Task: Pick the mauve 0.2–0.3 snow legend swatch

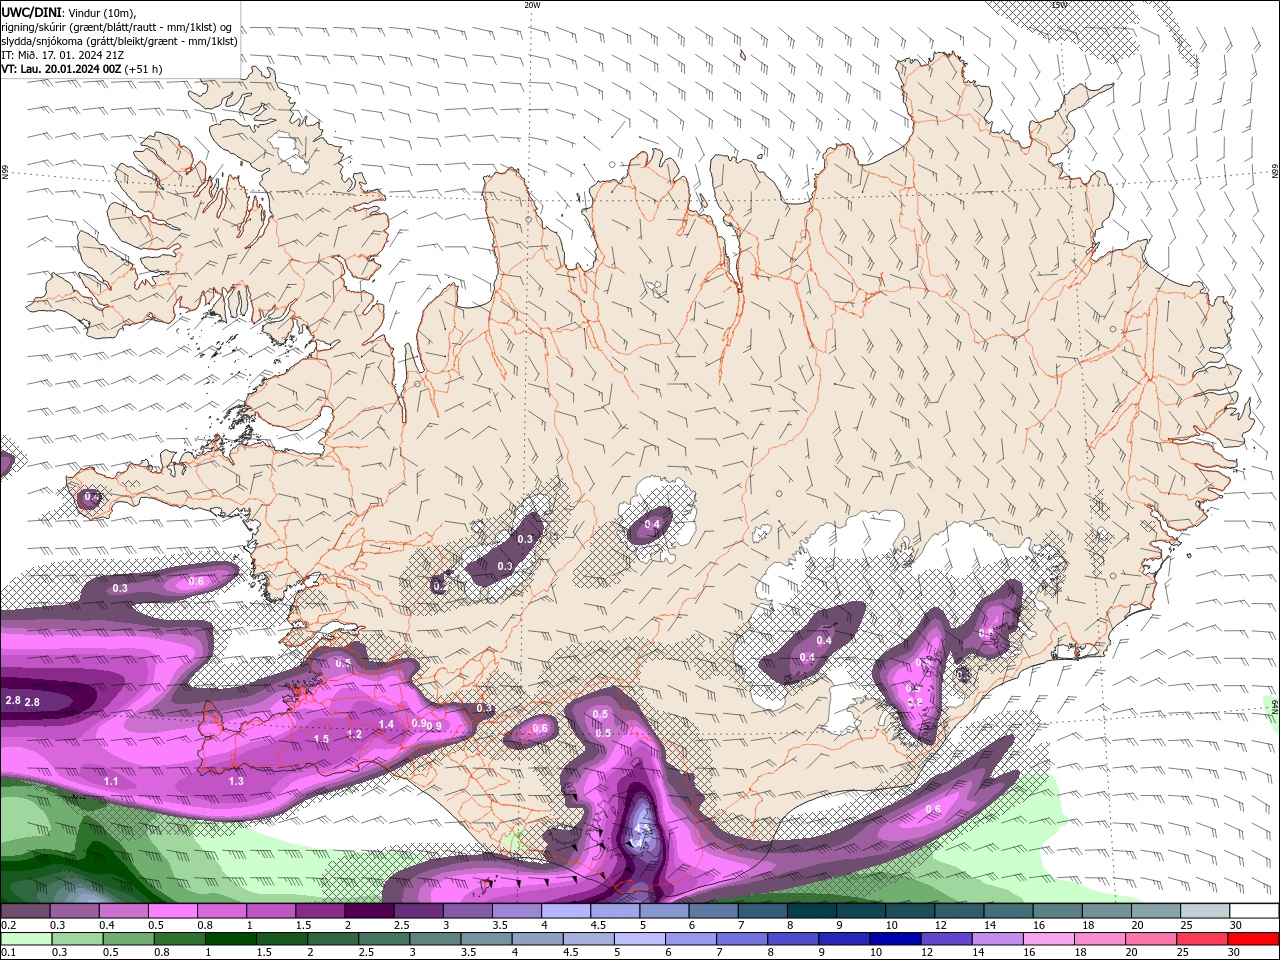Action: pyautogui.click(x=25, y=911)
